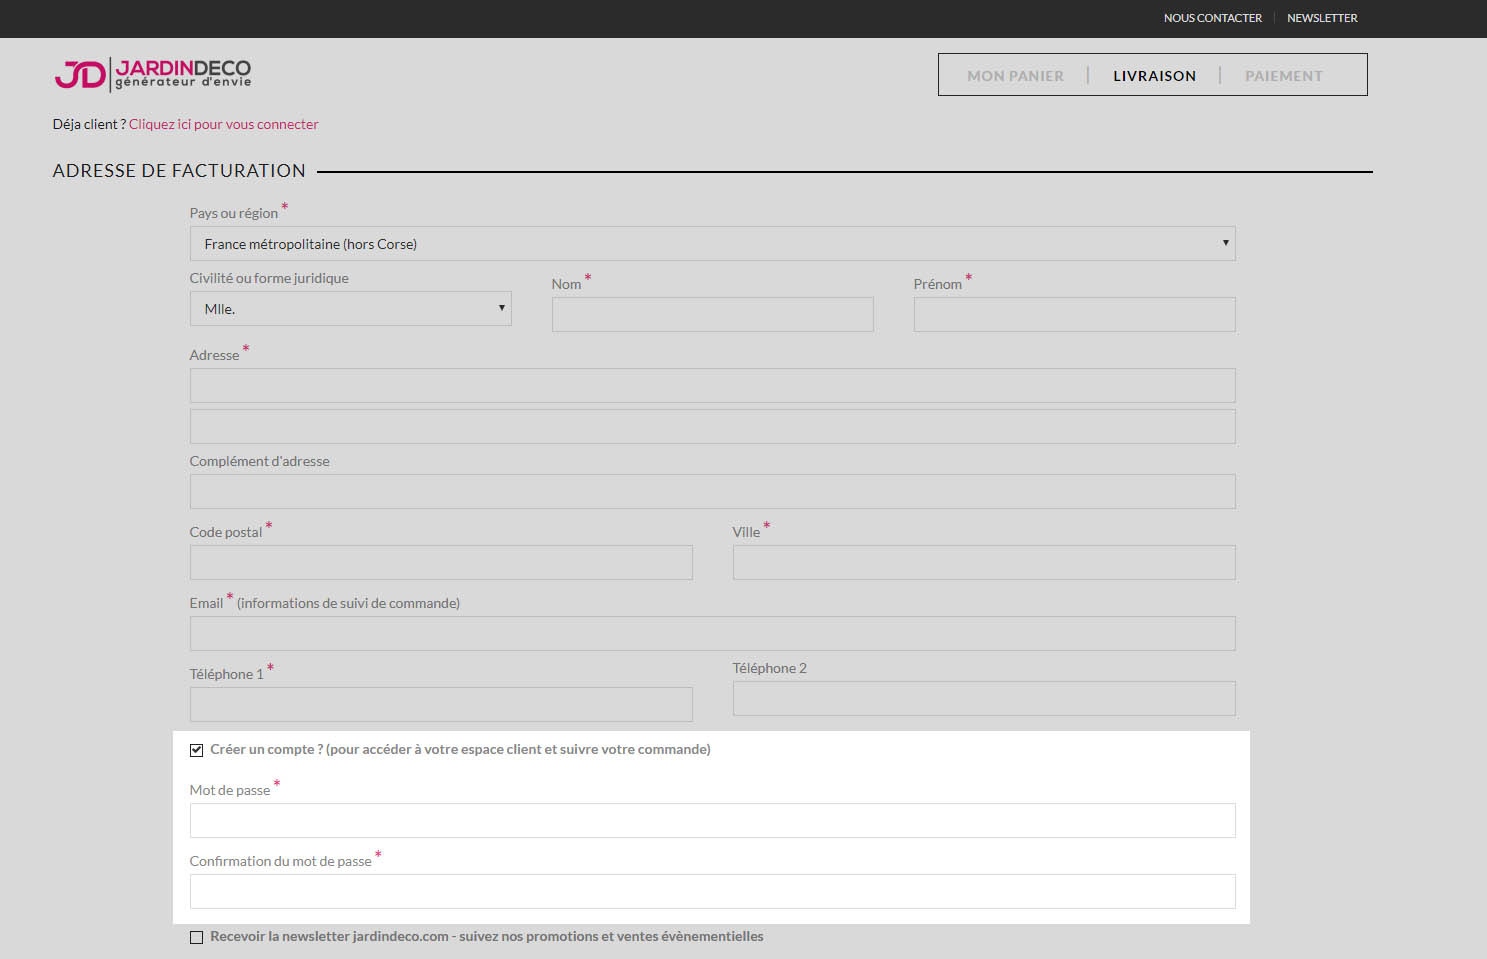
Task: Select the Livraison step tab
Action: [x=1154, y=76]
